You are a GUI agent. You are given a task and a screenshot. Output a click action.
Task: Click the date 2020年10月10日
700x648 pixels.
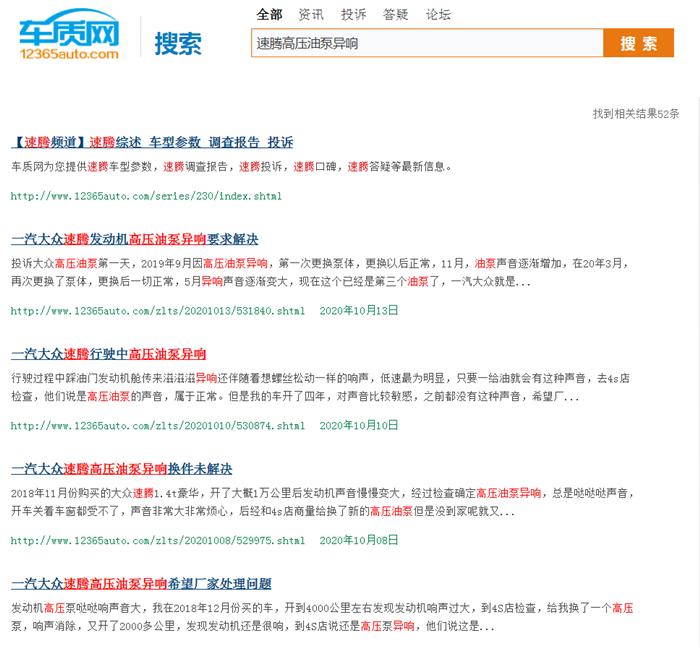[358, 425]
